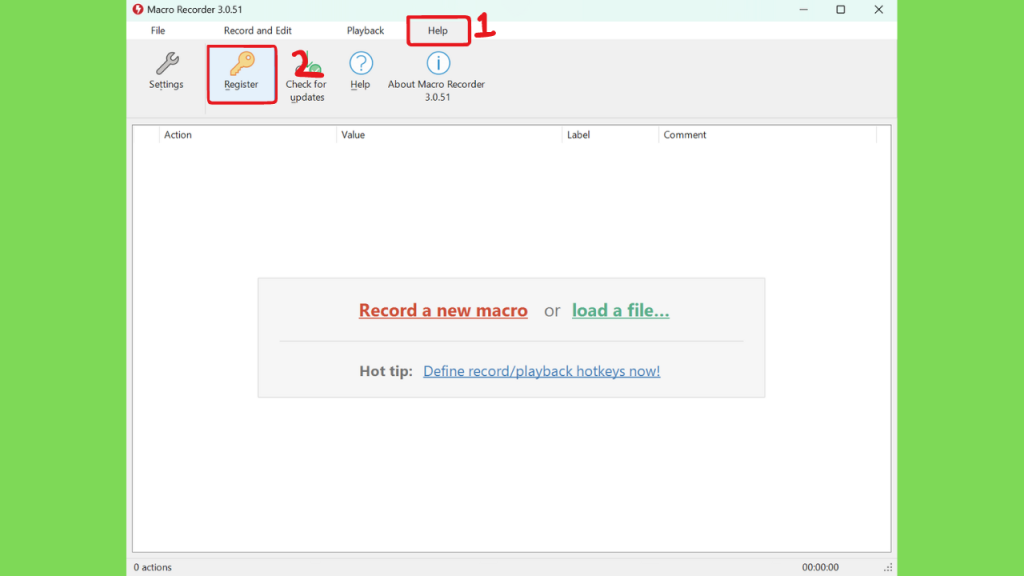The image size is (1024, 576).
Task: Check for updates via toolbar icon
Action: point(307,64)
